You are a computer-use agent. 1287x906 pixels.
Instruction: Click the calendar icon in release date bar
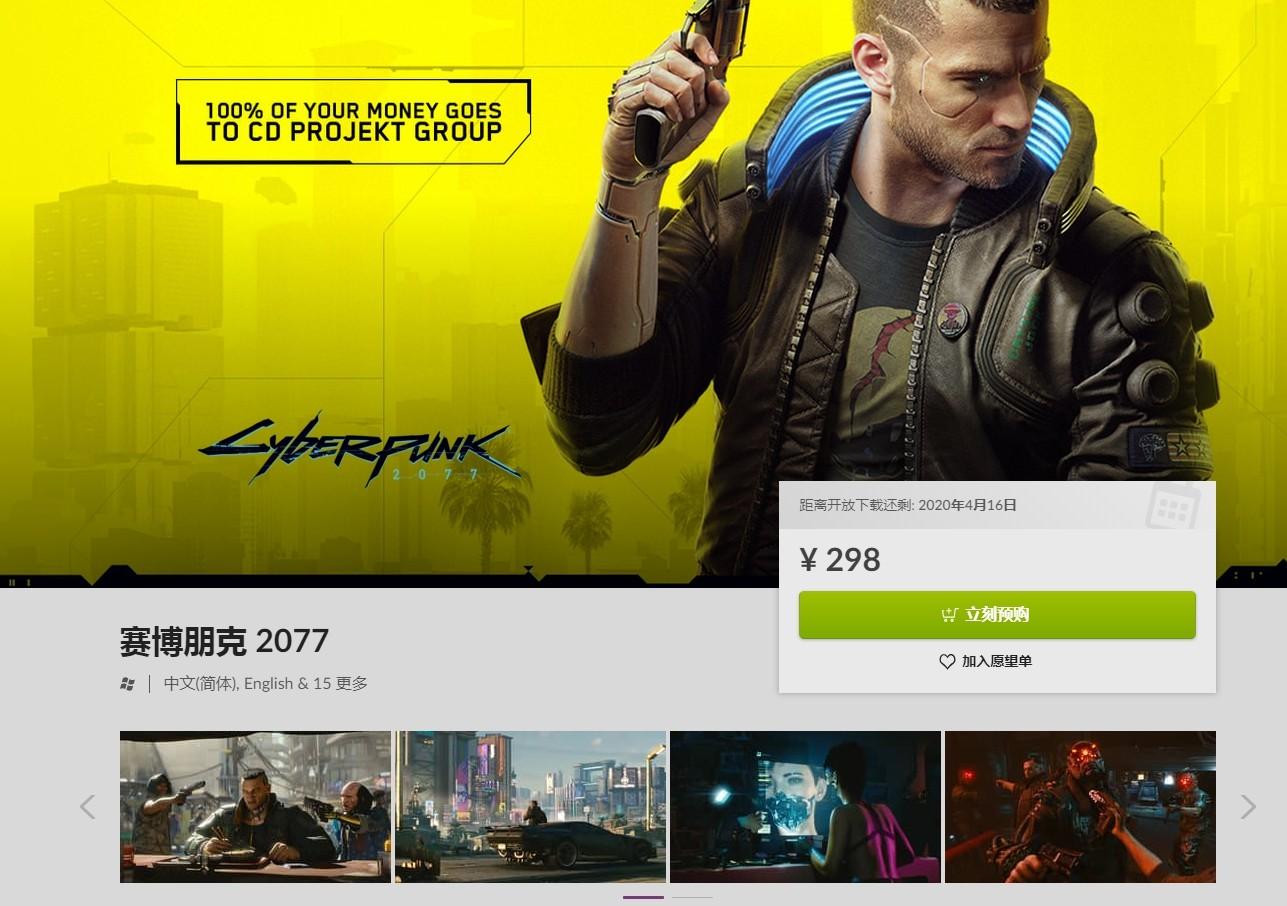click(1171, 506)
